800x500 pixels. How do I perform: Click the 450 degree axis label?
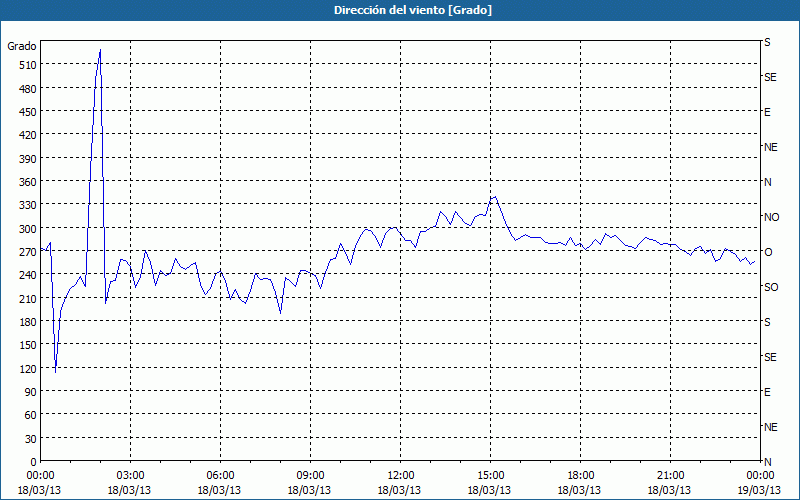[28, 112]
